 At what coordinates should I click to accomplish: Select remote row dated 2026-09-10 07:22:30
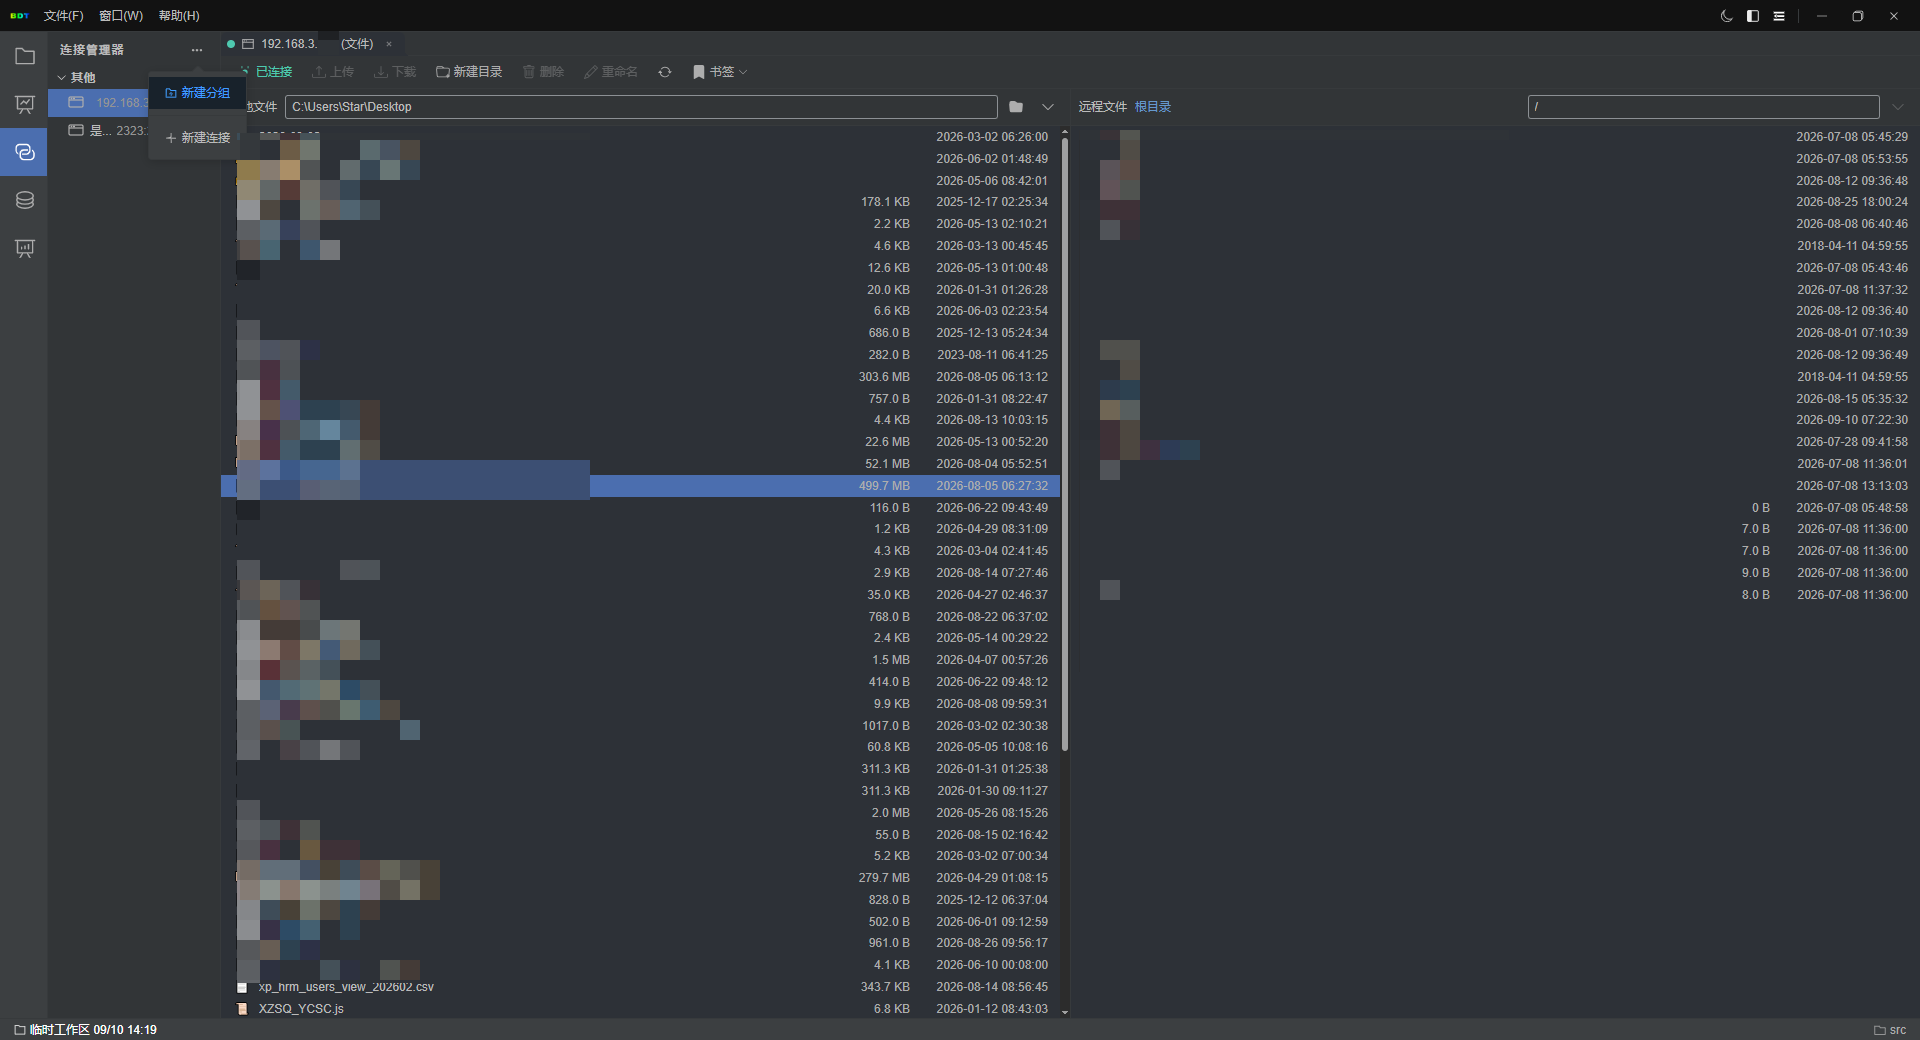[1495, 420]
